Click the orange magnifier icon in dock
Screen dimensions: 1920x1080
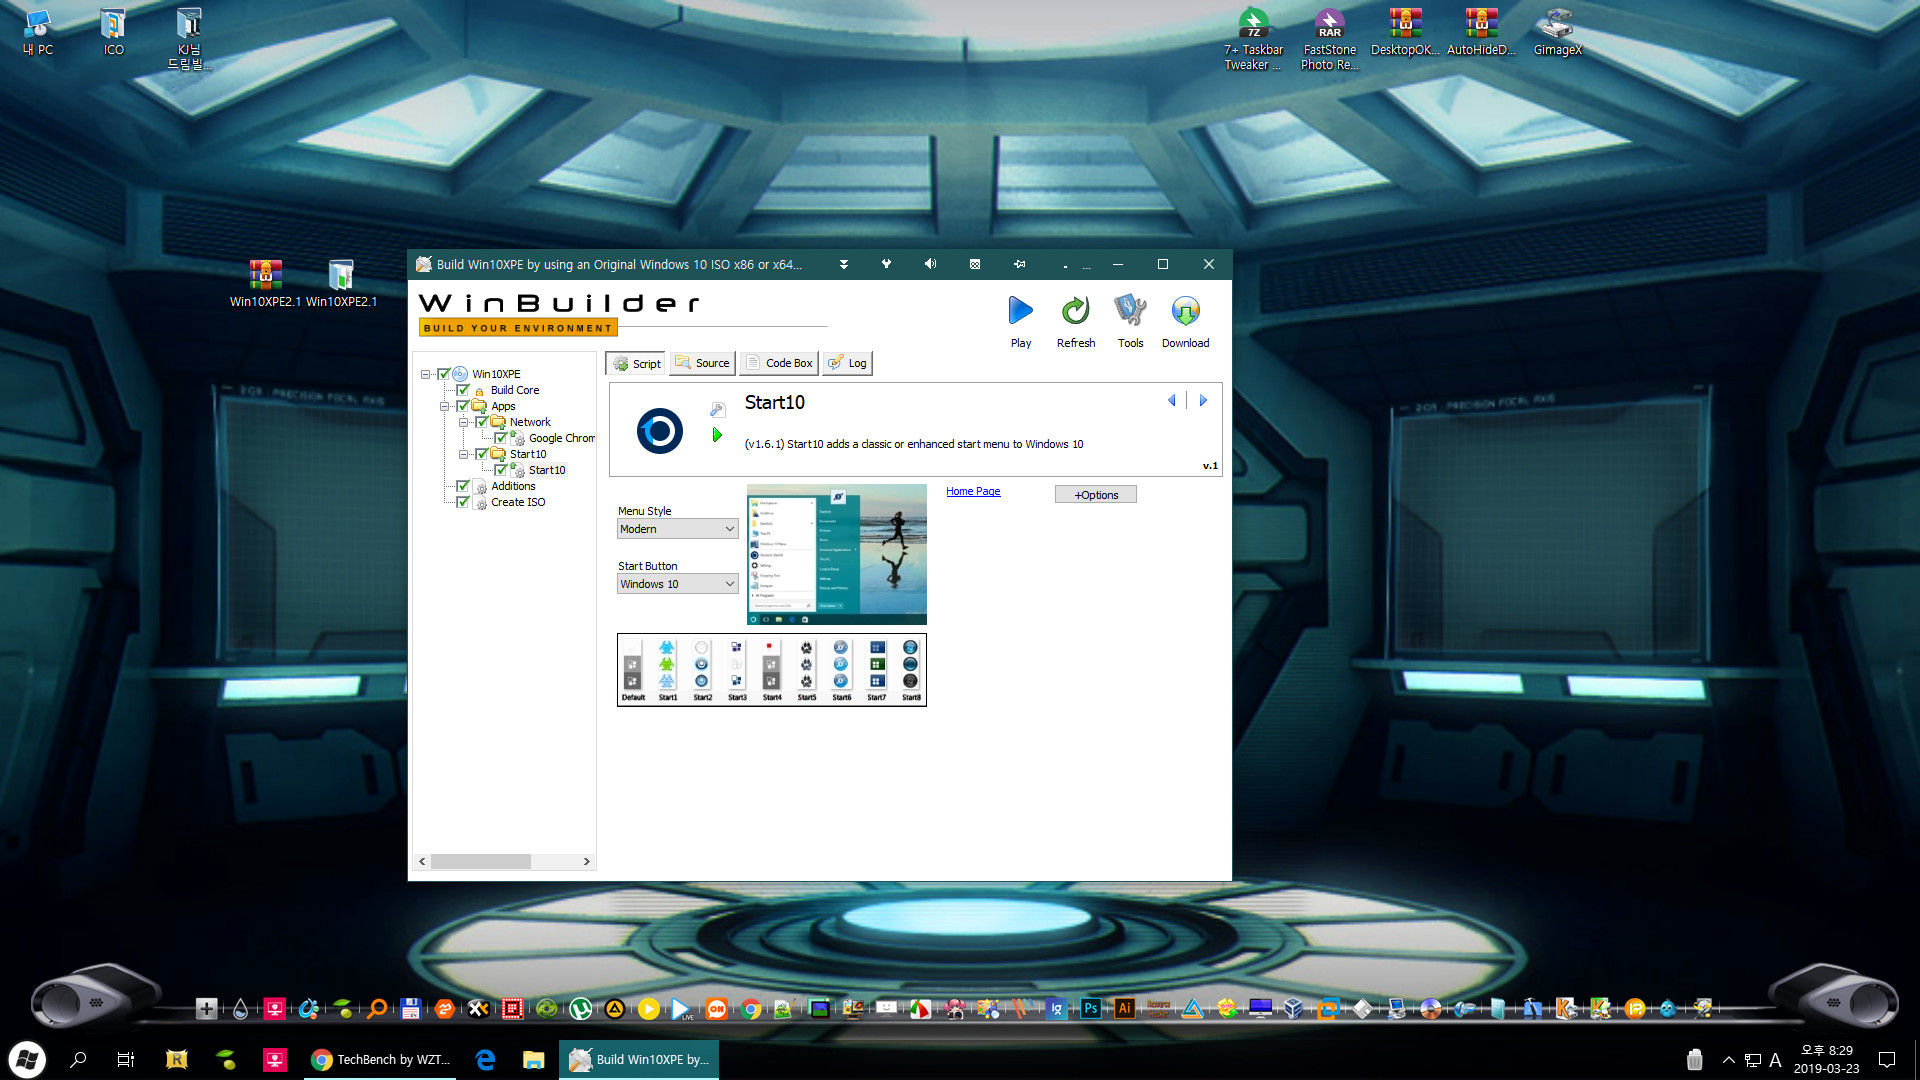click(x=376, y=1008)
